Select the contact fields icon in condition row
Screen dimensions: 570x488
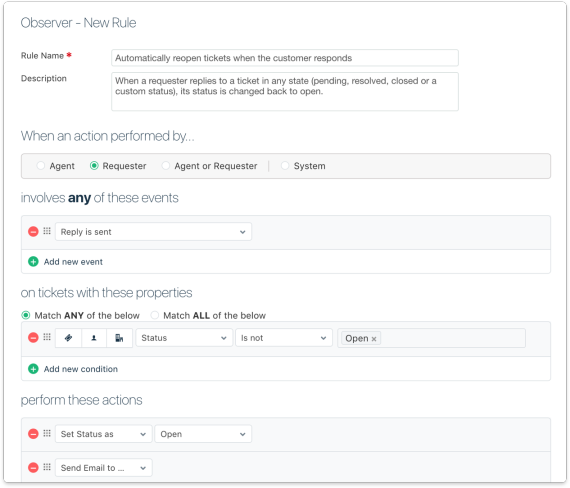coord(94,338)
